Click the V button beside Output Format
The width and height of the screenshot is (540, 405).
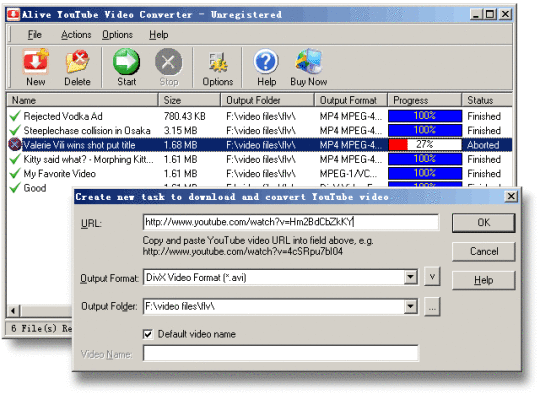click(x=432, y=277)
